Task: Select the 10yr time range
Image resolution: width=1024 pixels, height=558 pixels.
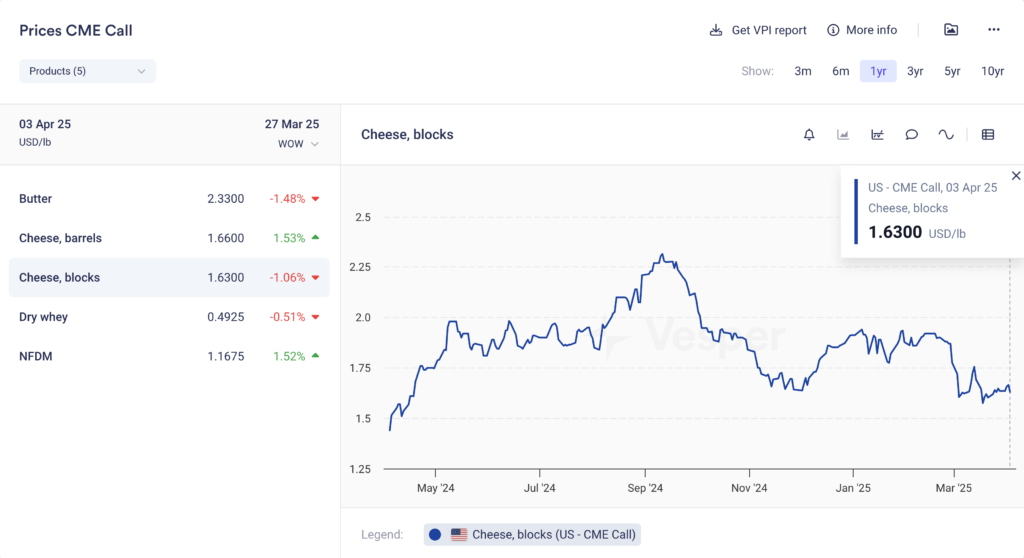Action: coord(992,71)
